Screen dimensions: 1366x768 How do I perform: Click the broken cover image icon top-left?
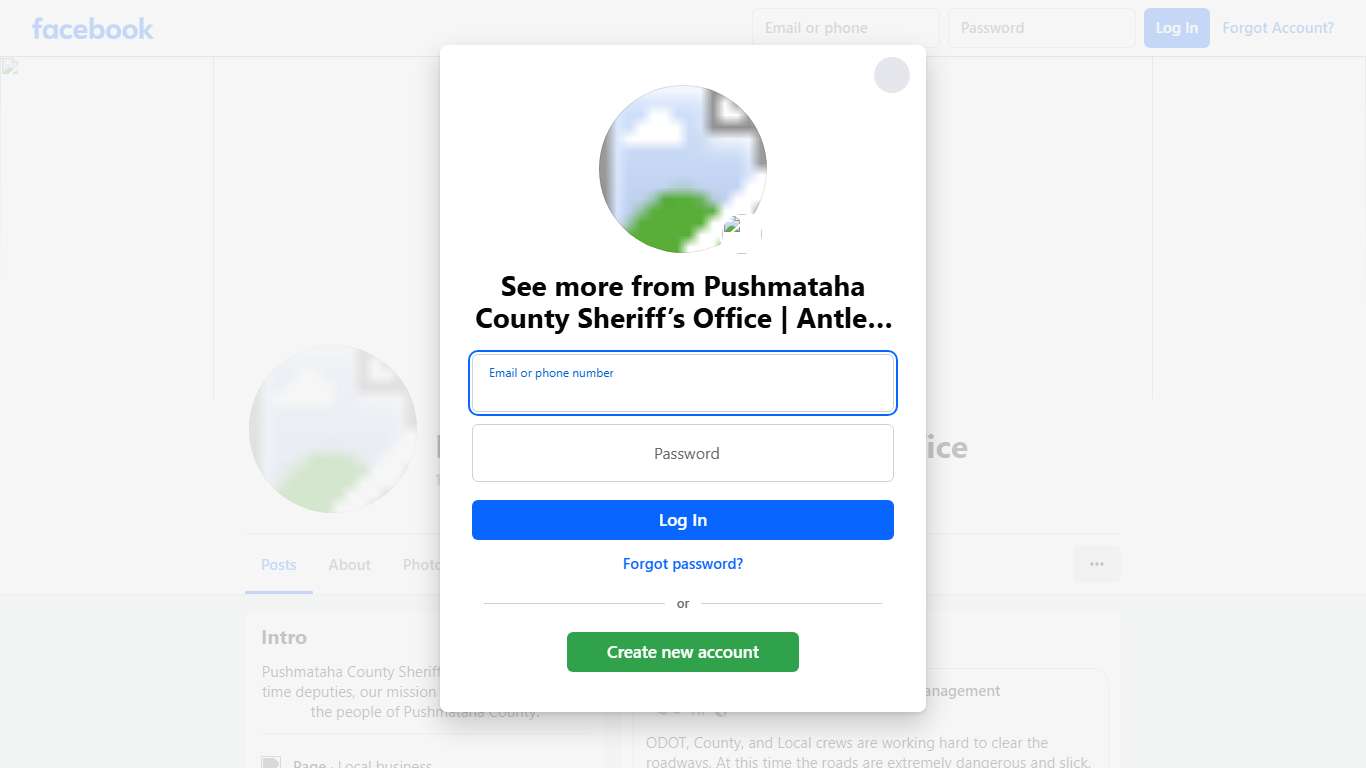(10, 67)
